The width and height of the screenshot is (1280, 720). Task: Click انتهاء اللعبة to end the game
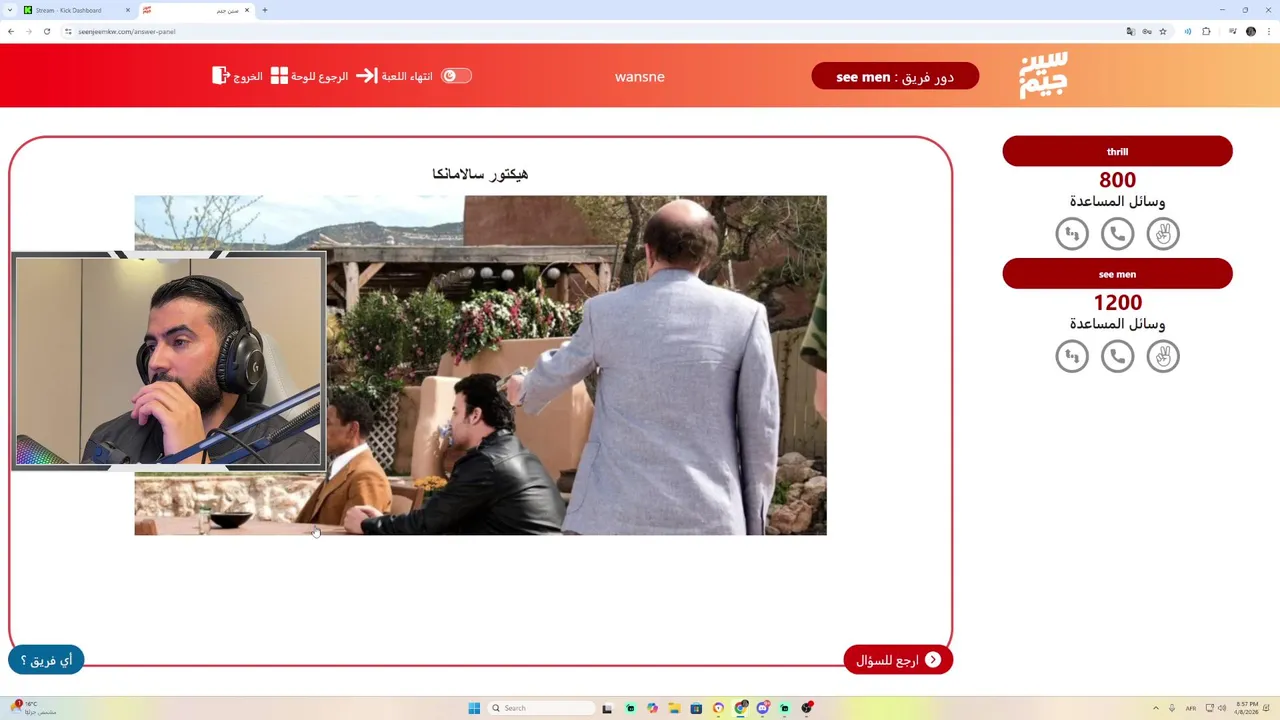[x=395, y=76]
